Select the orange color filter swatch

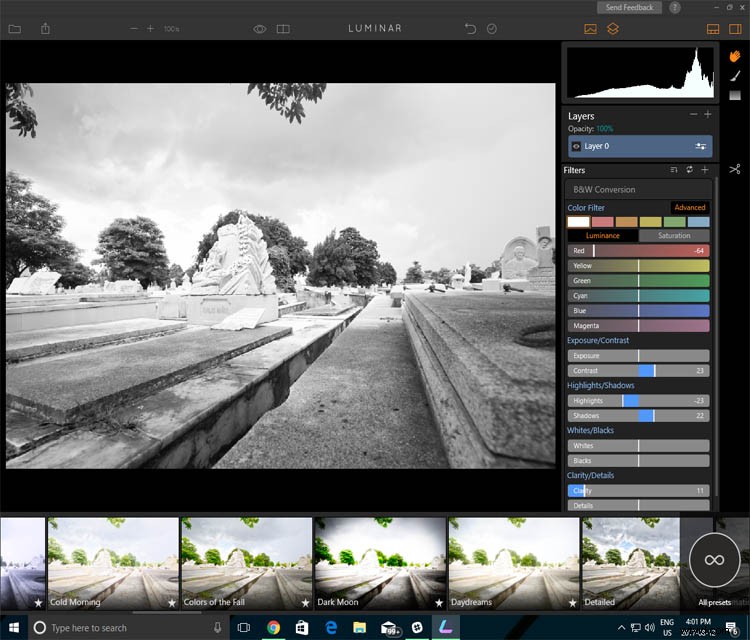[x=626, y=222]
